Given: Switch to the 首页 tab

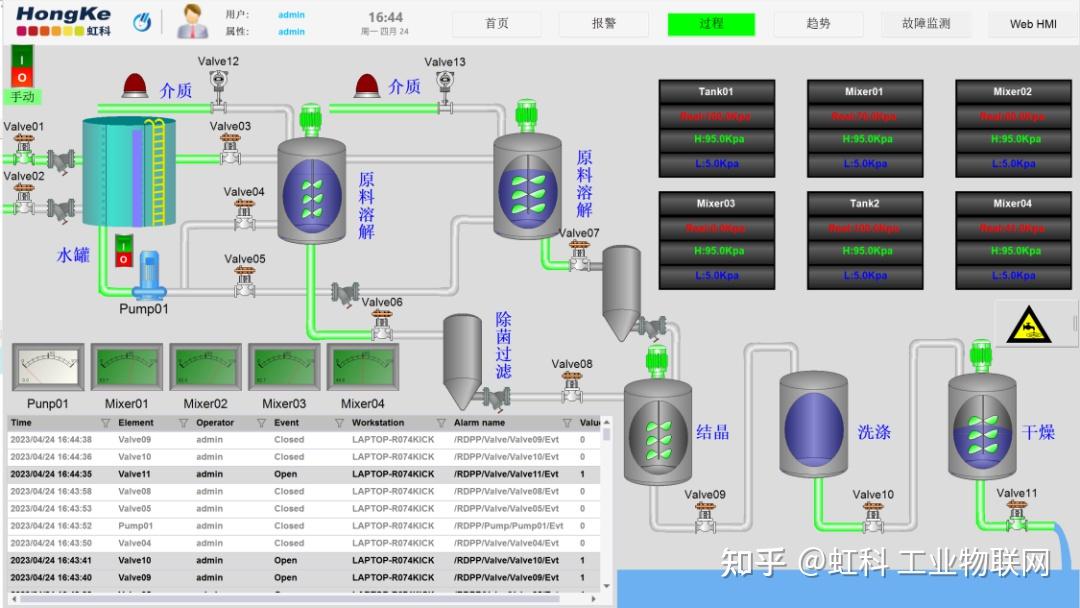Looking at the screenshot, I should [496, 23].
